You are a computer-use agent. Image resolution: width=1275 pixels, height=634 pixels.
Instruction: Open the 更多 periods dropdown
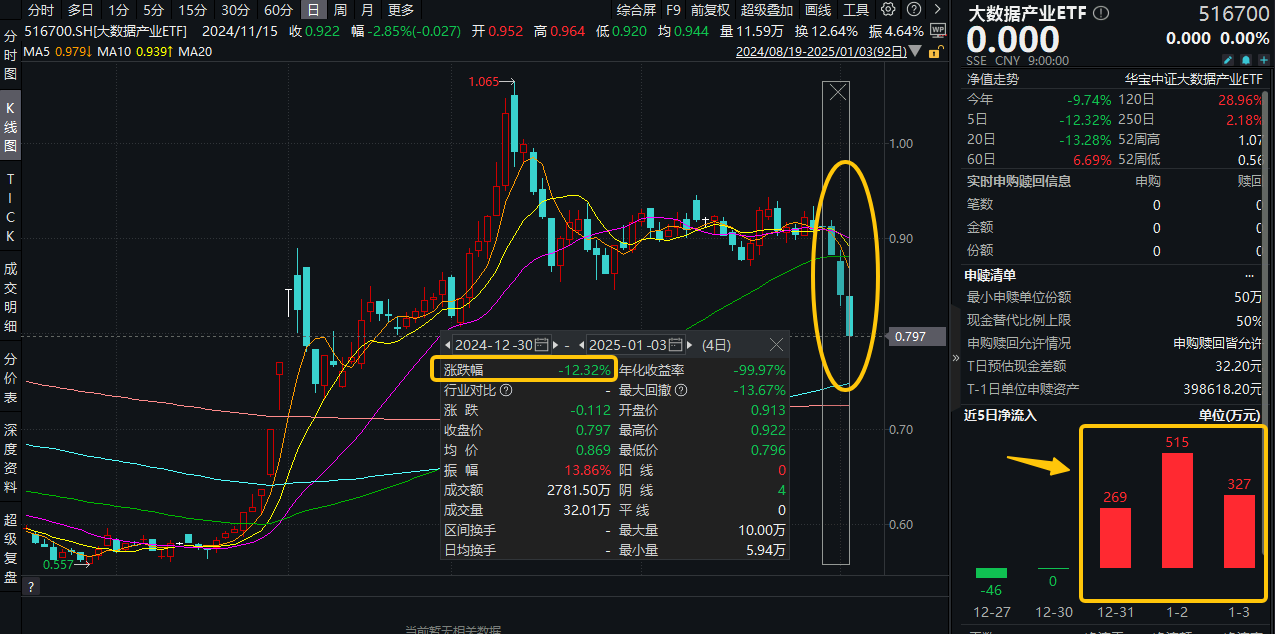(x=400, y=10)
